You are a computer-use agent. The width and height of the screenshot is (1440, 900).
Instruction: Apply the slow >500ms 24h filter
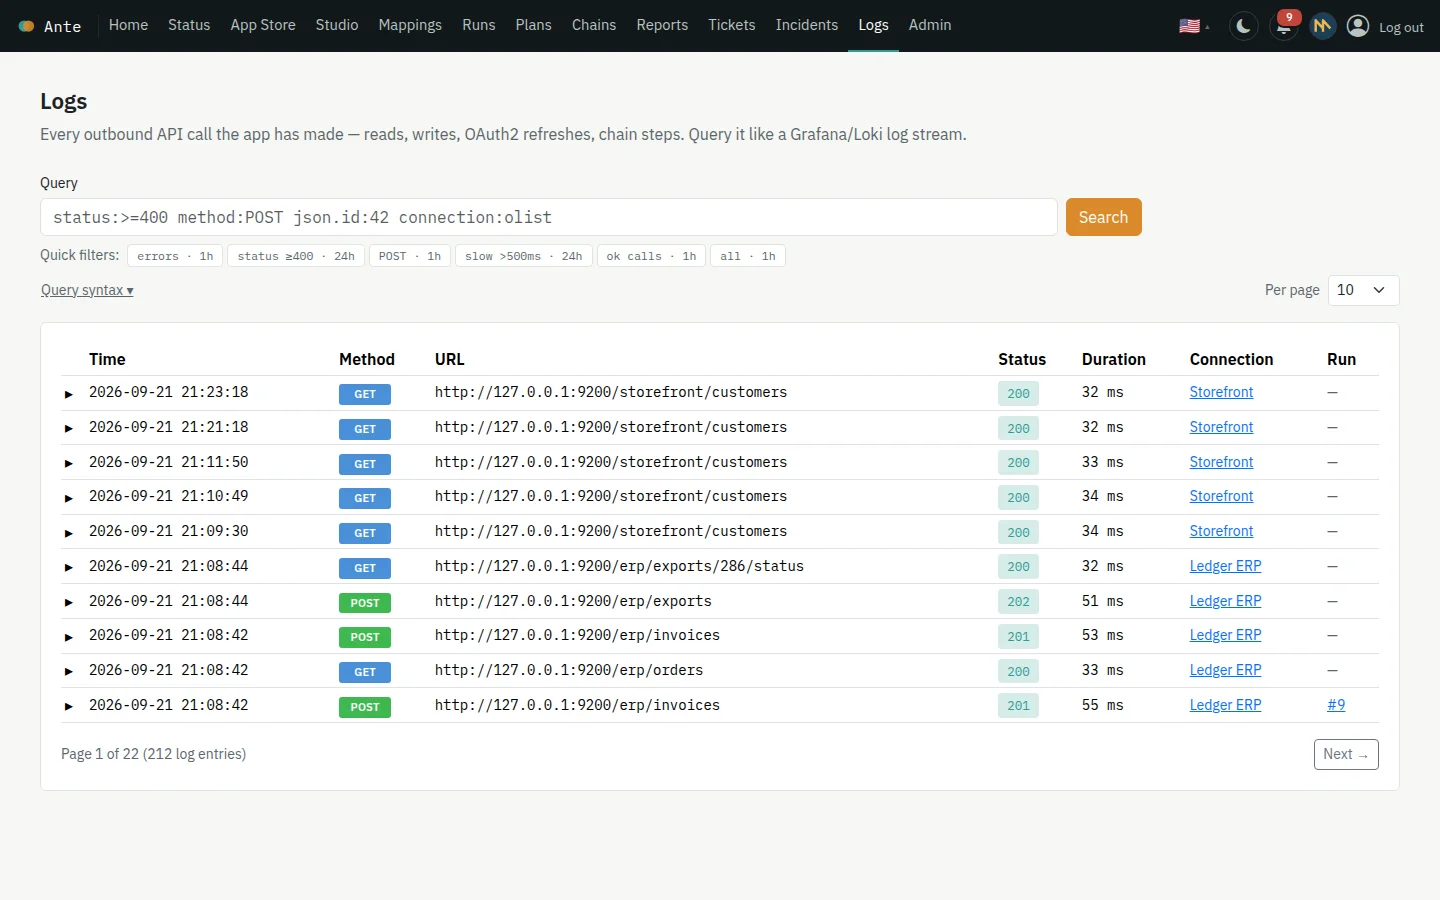[524, 256]
